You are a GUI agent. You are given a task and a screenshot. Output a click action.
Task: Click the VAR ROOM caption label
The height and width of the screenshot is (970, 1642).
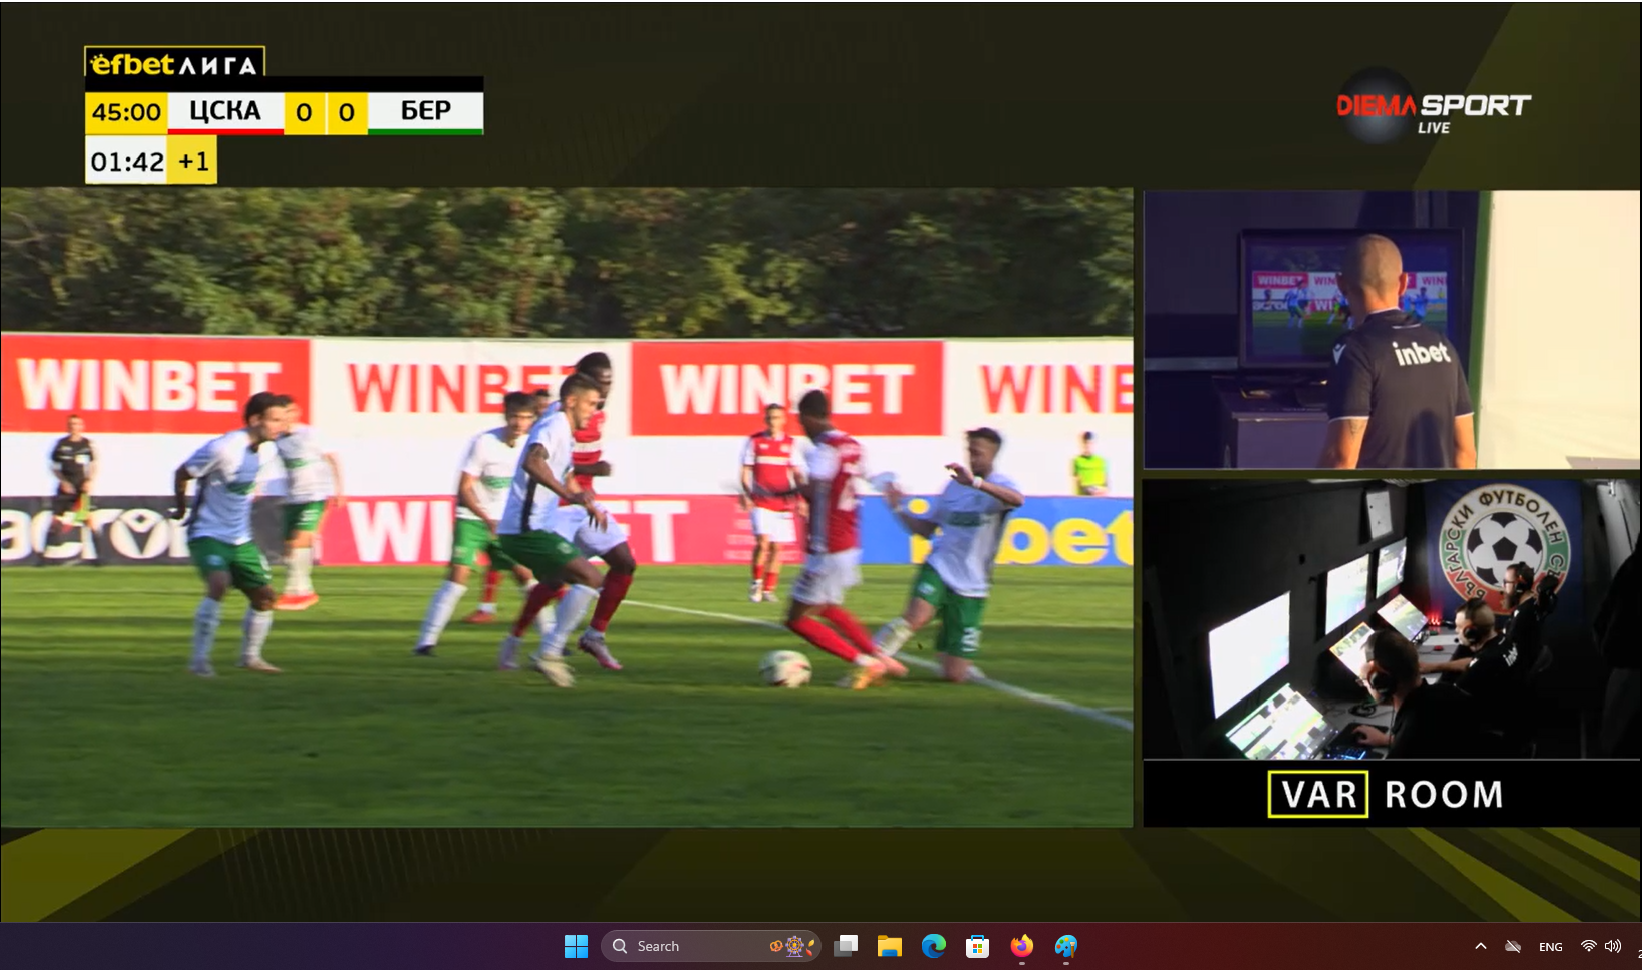(x=1386, y=795)
